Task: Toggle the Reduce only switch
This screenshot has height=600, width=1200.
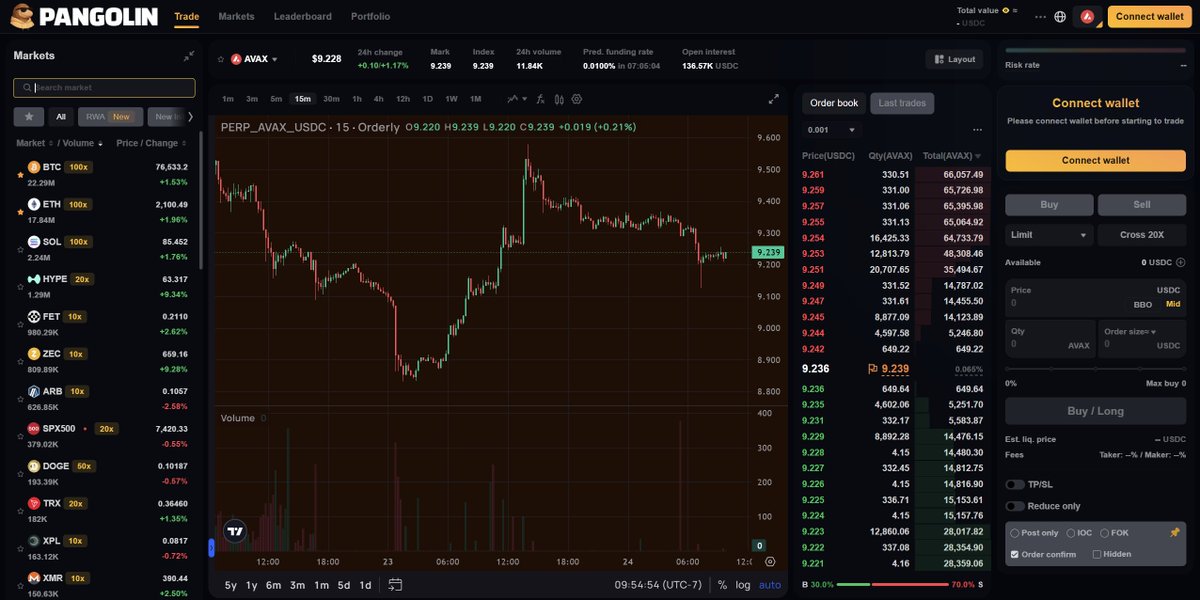Action: [1015, 506]
